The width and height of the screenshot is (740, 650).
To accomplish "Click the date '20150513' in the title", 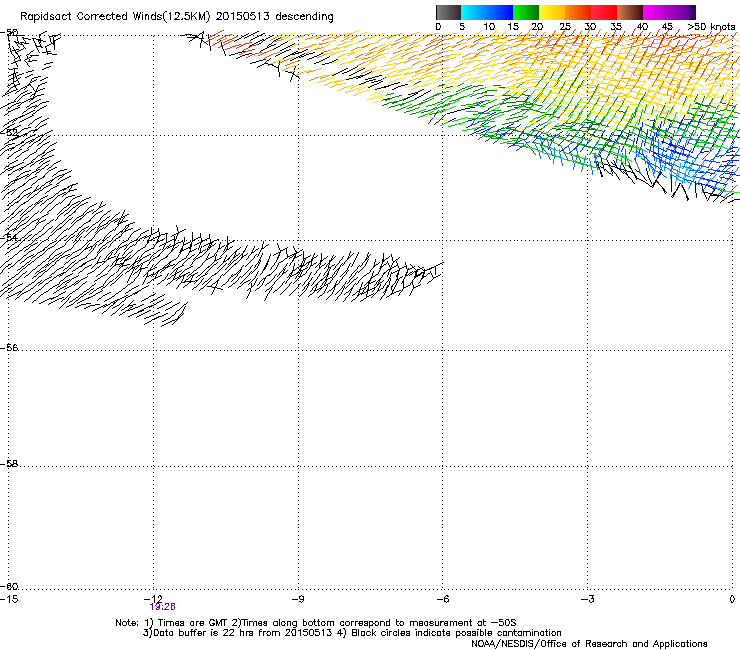I will 243,17.
